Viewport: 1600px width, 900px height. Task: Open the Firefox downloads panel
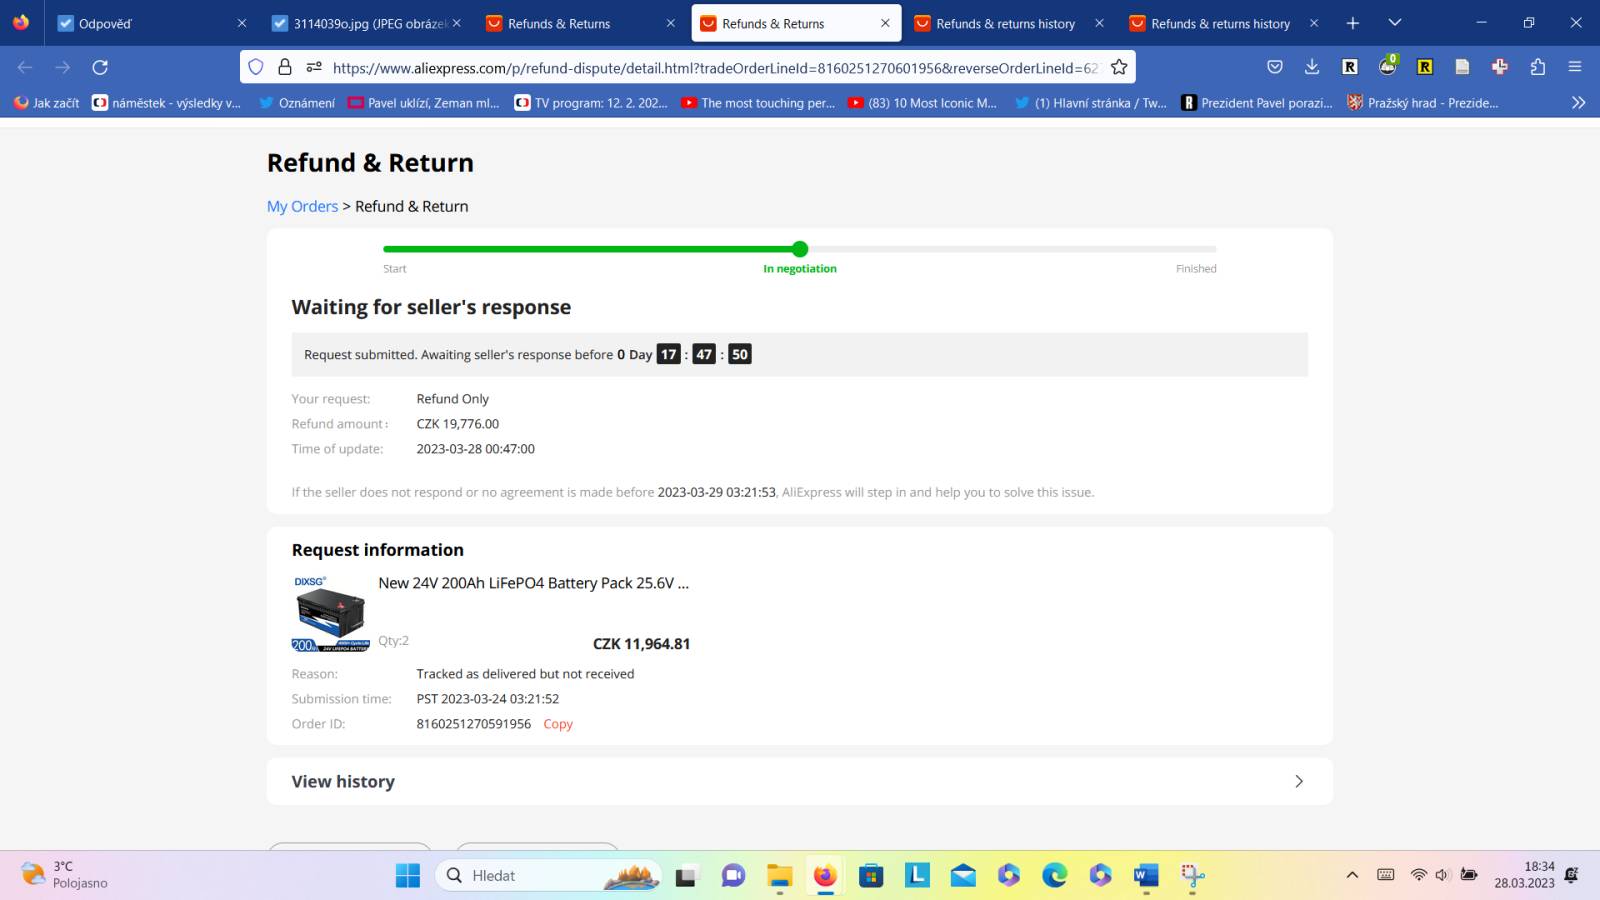[1312, 67]
